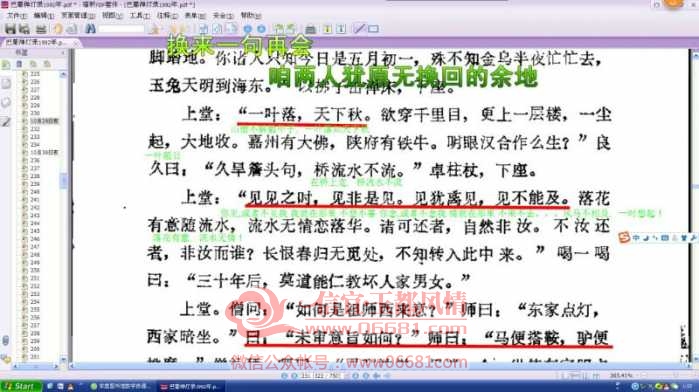Click the second T text icon
This screenshot has width=699, height=392.
341,29
